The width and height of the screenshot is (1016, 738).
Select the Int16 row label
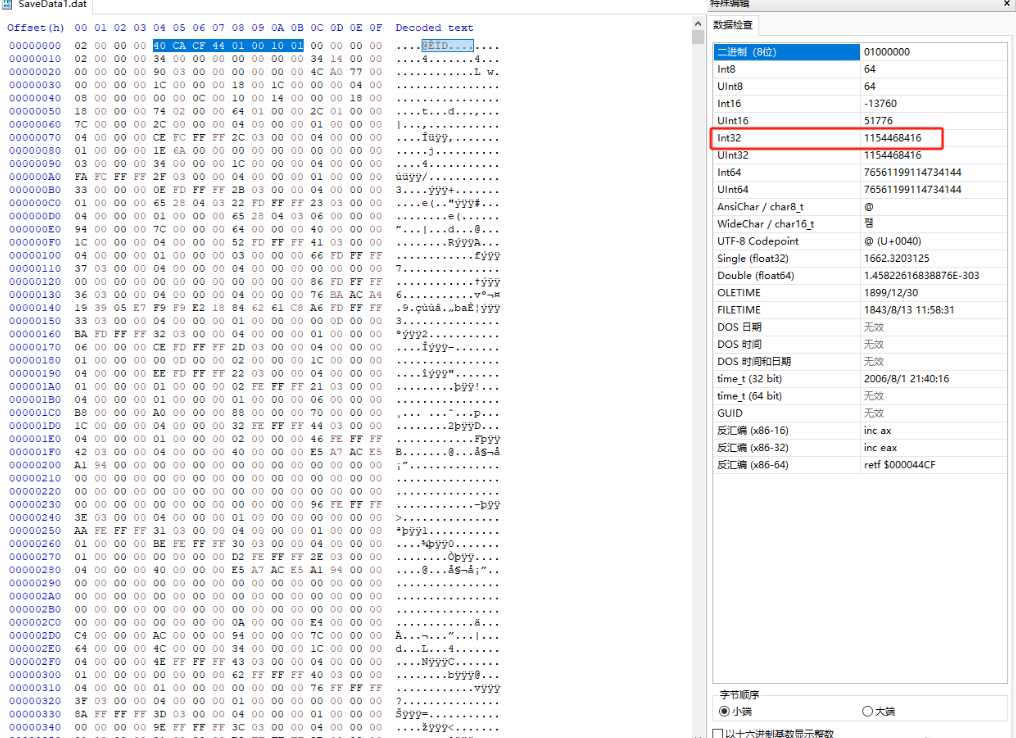729,104
